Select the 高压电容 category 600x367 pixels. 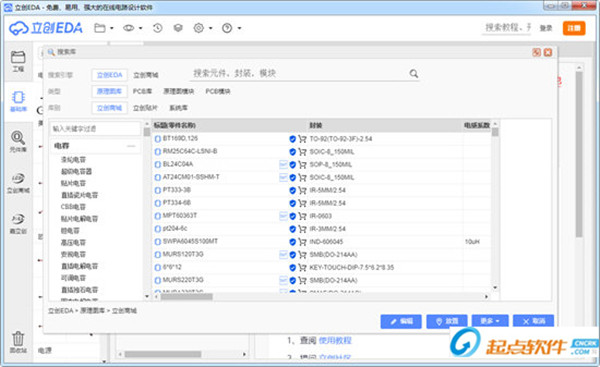(73, 243)
